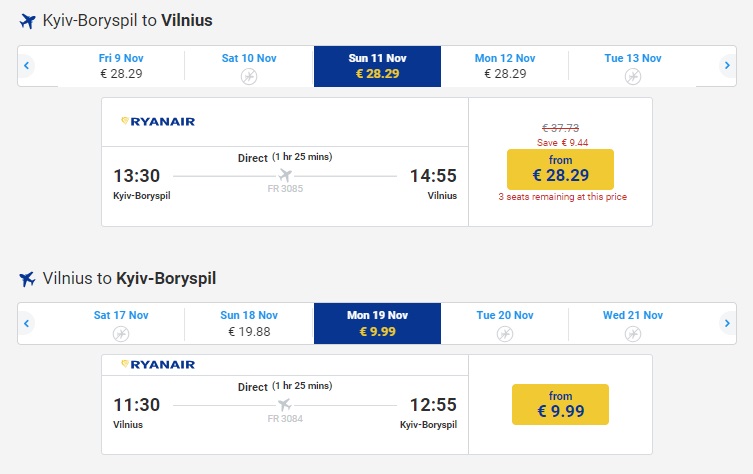Click the Ryanair logo on outbound flight

[158, 122]
